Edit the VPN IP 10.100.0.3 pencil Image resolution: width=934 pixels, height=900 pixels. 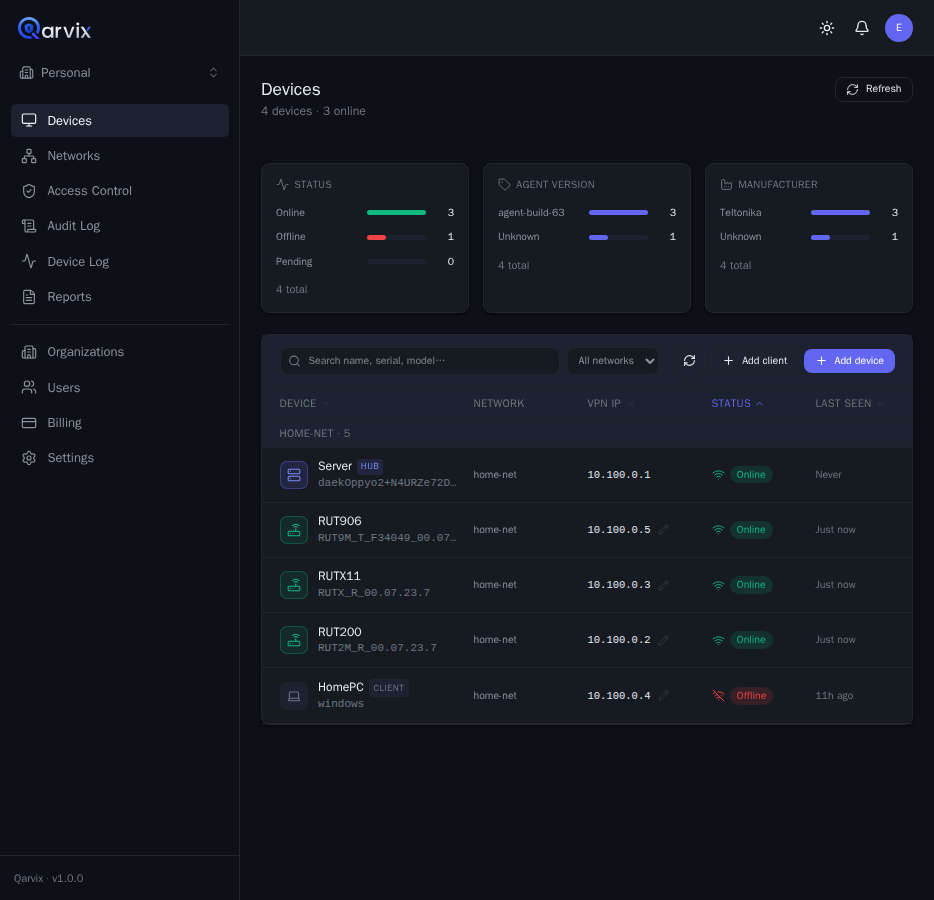[x=664, y=585]
